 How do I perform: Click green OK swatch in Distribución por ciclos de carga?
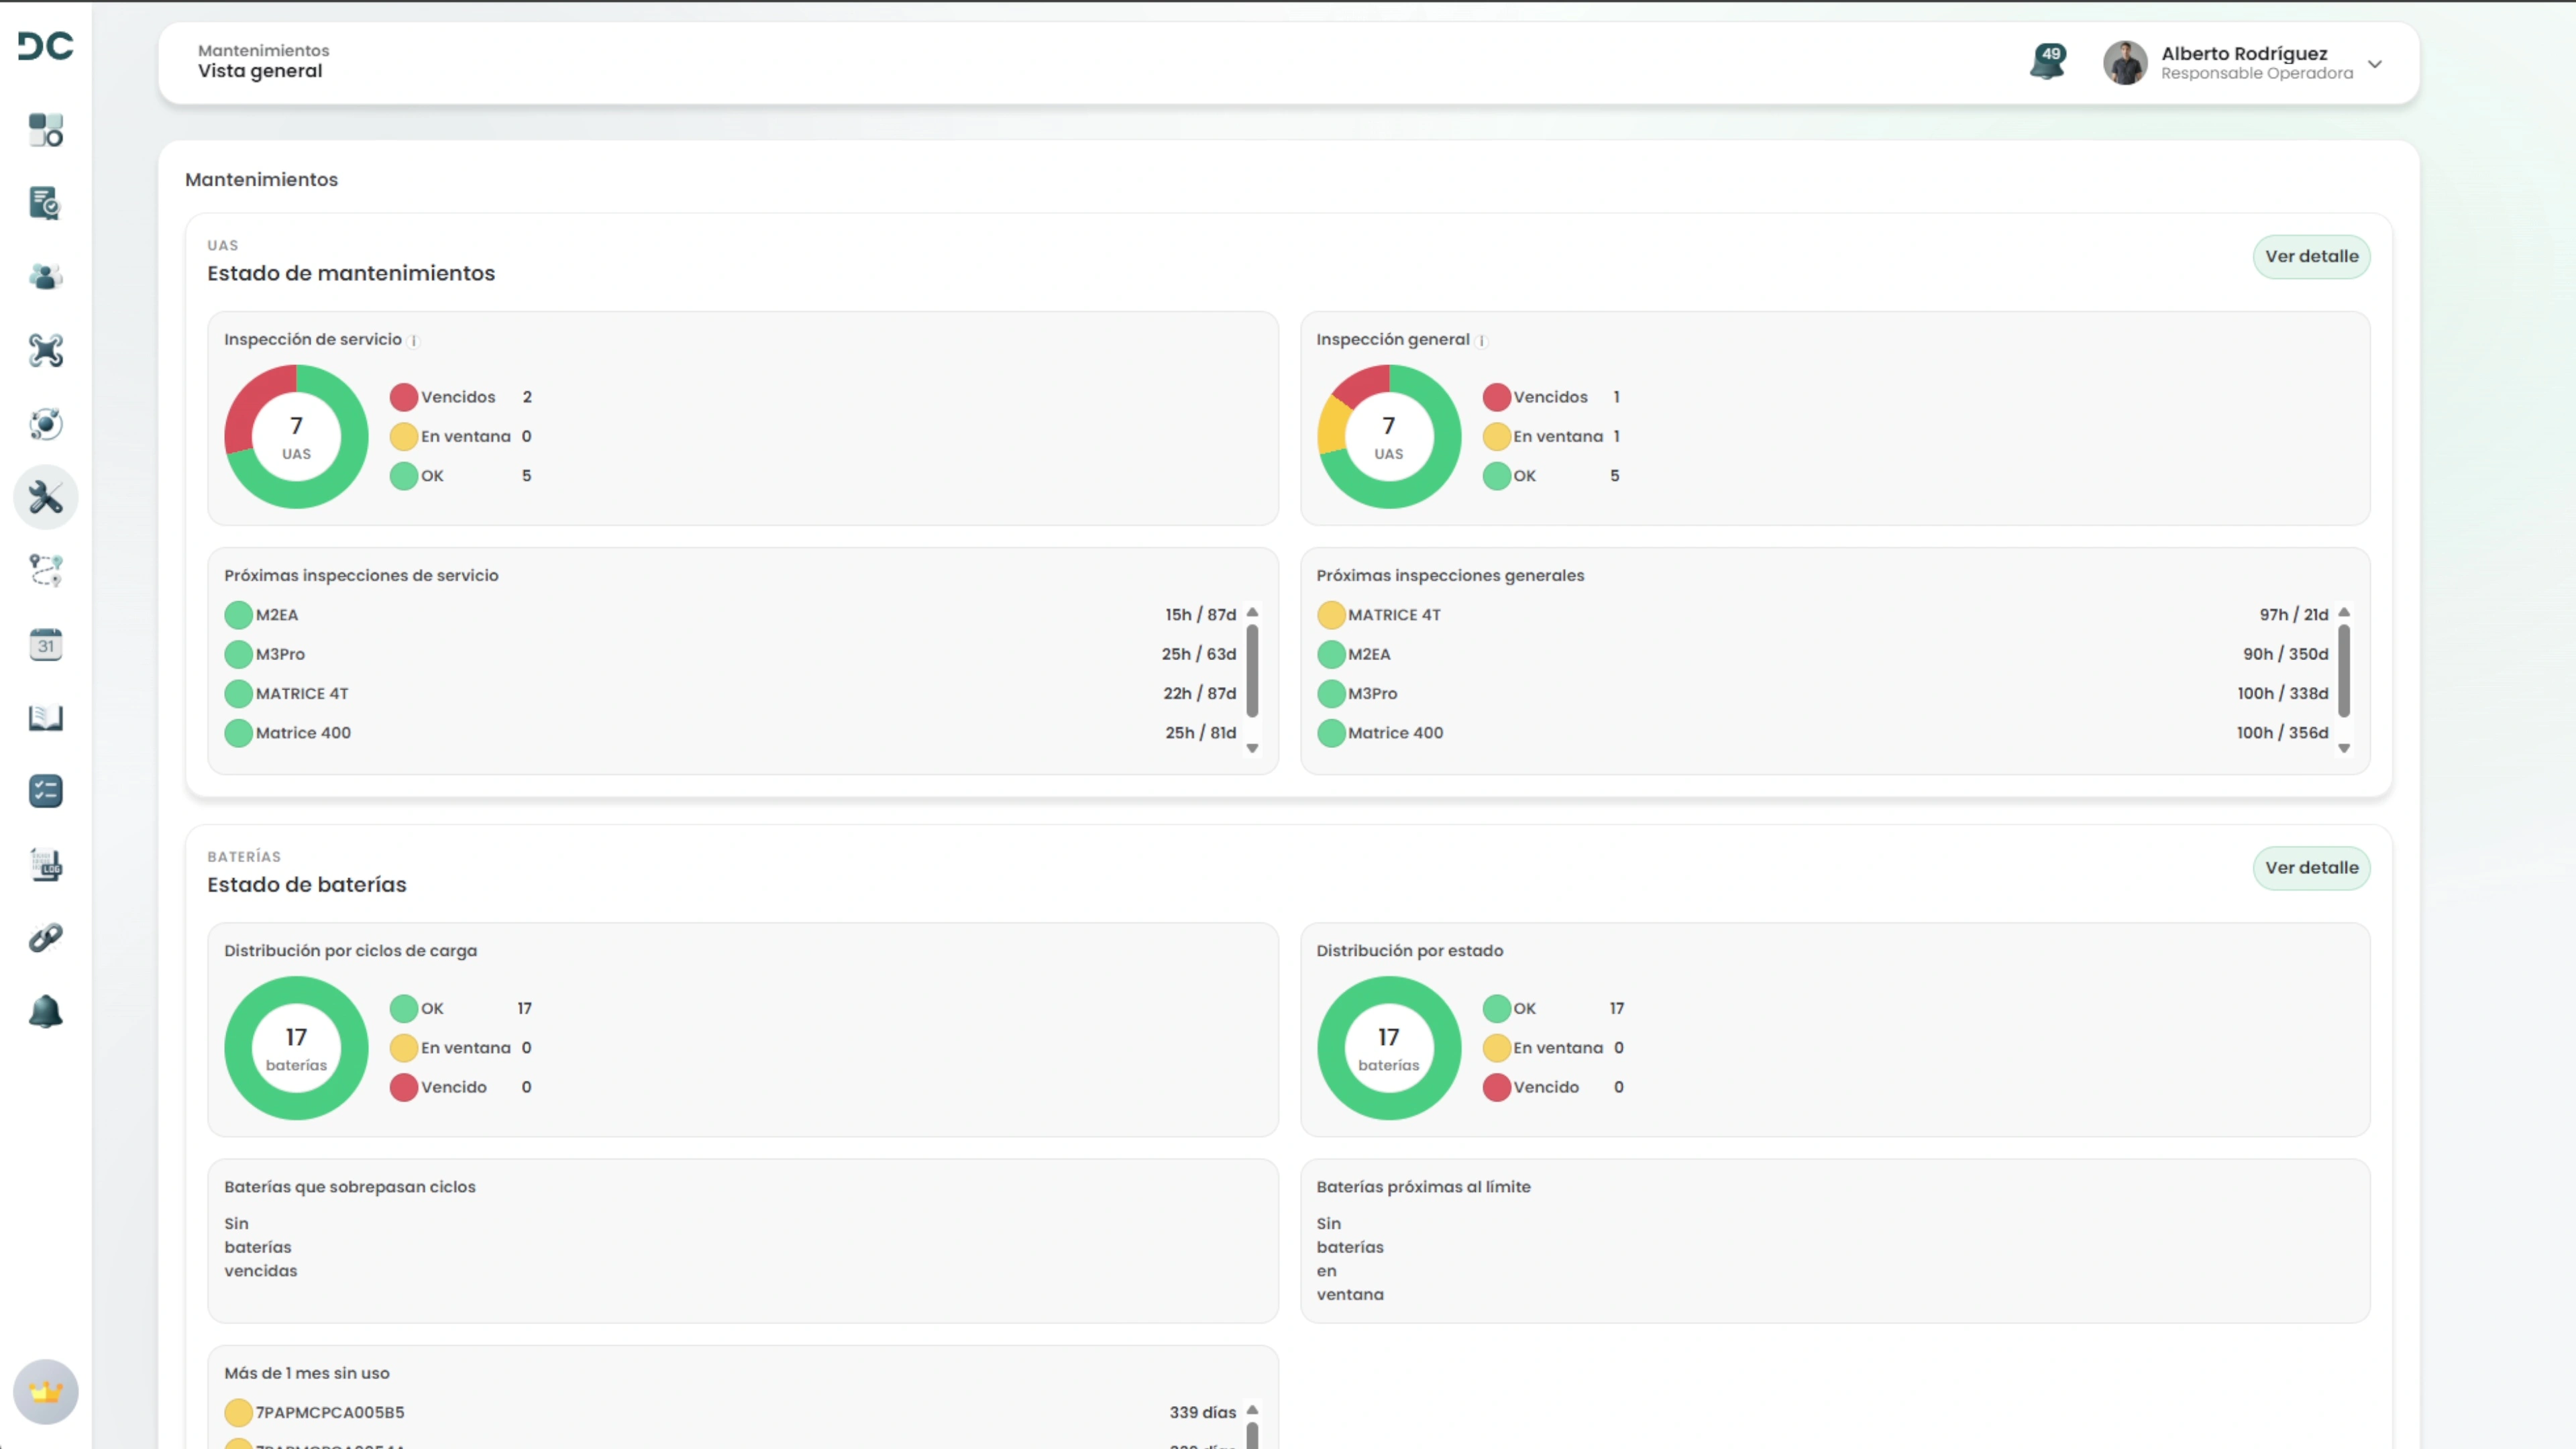[x=404, y=1009]
